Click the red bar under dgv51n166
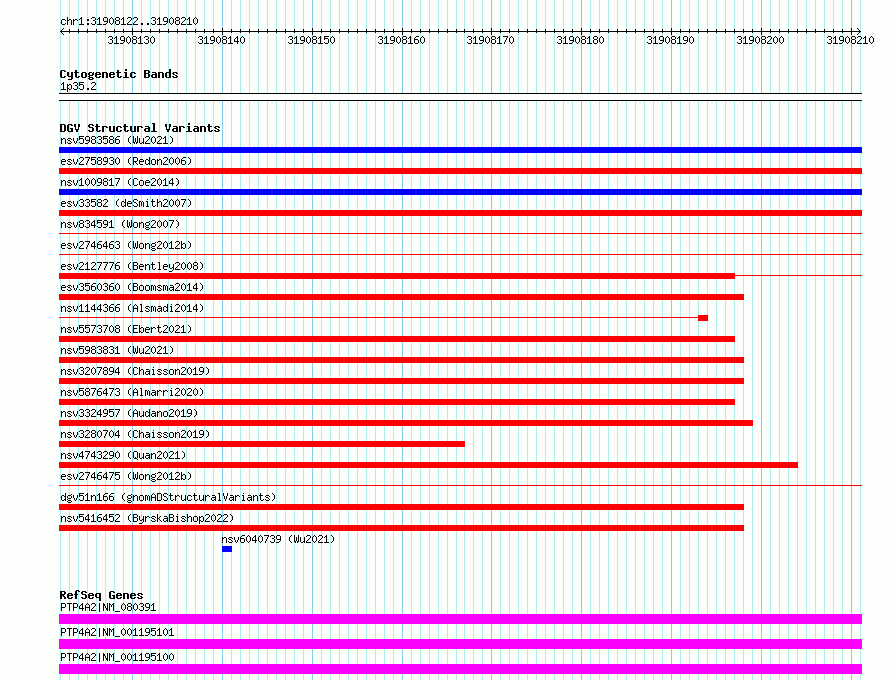Image resolution: width=890 pixels, height=680 pixels. tap(401, 507)
